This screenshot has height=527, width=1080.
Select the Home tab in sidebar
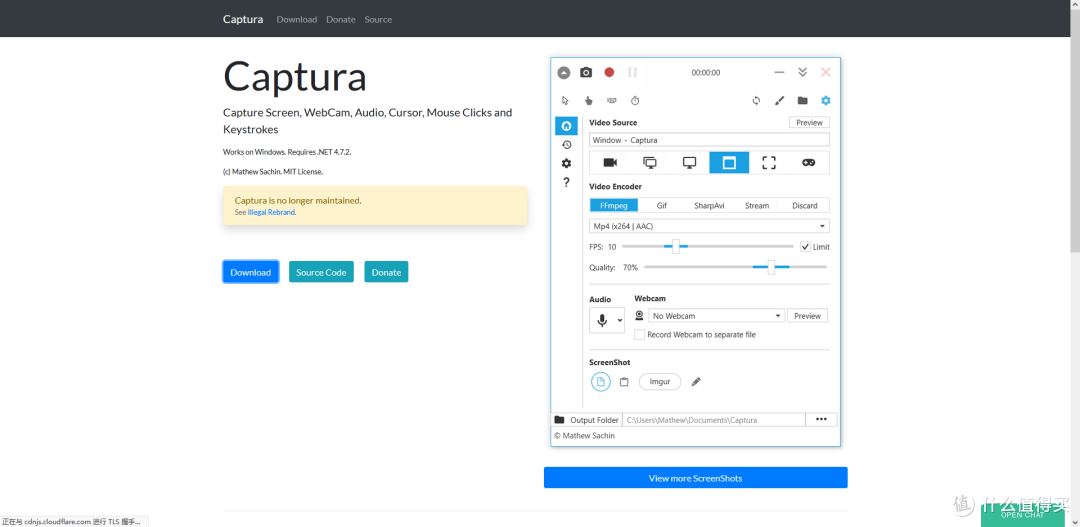click(x=566, y=125)
